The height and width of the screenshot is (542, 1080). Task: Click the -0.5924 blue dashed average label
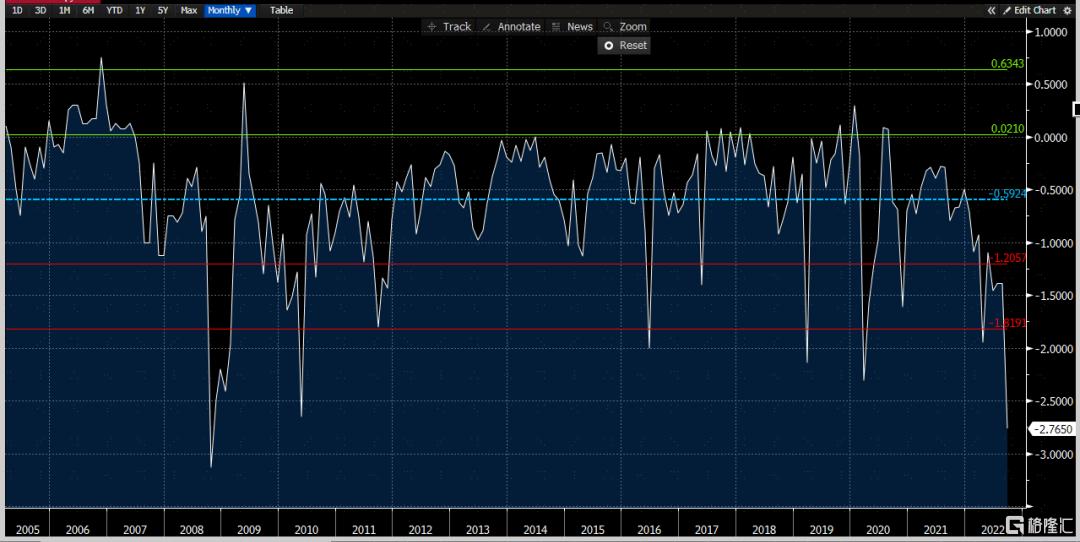[x=1007, y=193]
